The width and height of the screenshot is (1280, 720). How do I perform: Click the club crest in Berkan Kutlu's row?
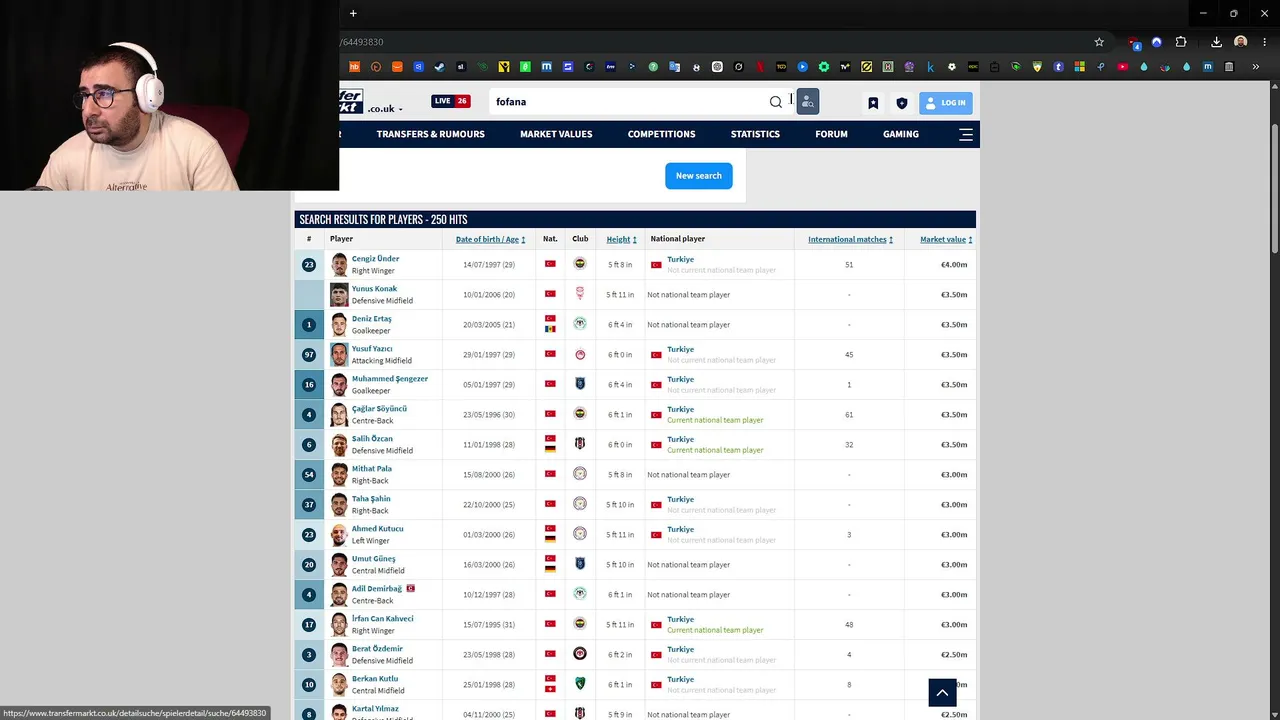tap(580, 684)
